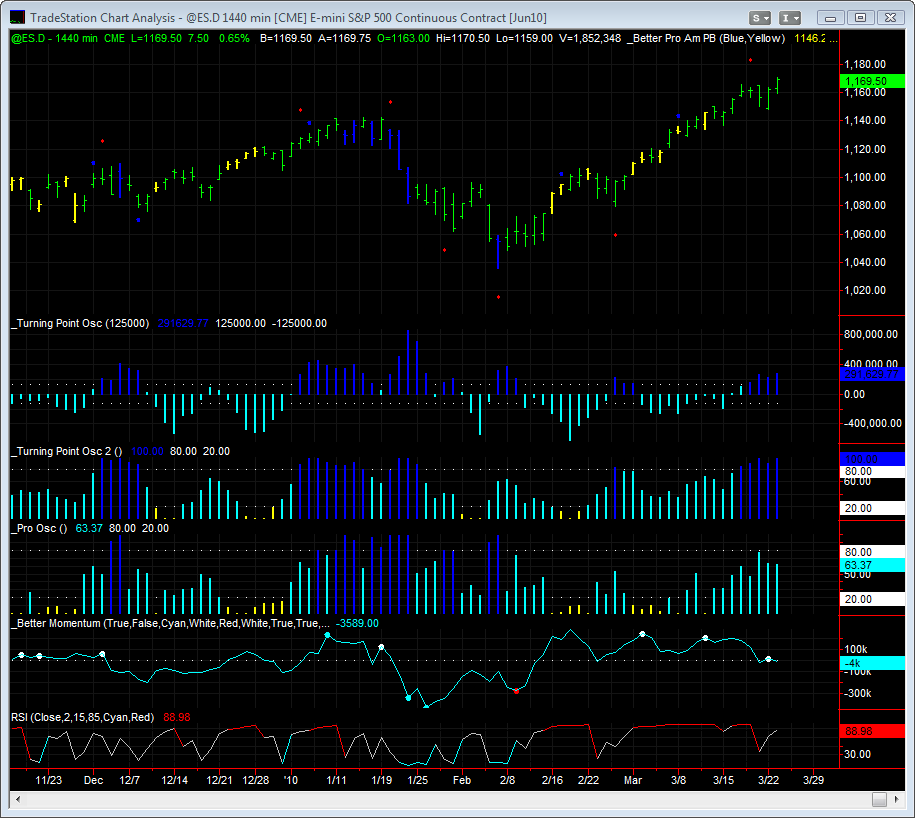Minimize the Chart Analysis window

point(830,18)
